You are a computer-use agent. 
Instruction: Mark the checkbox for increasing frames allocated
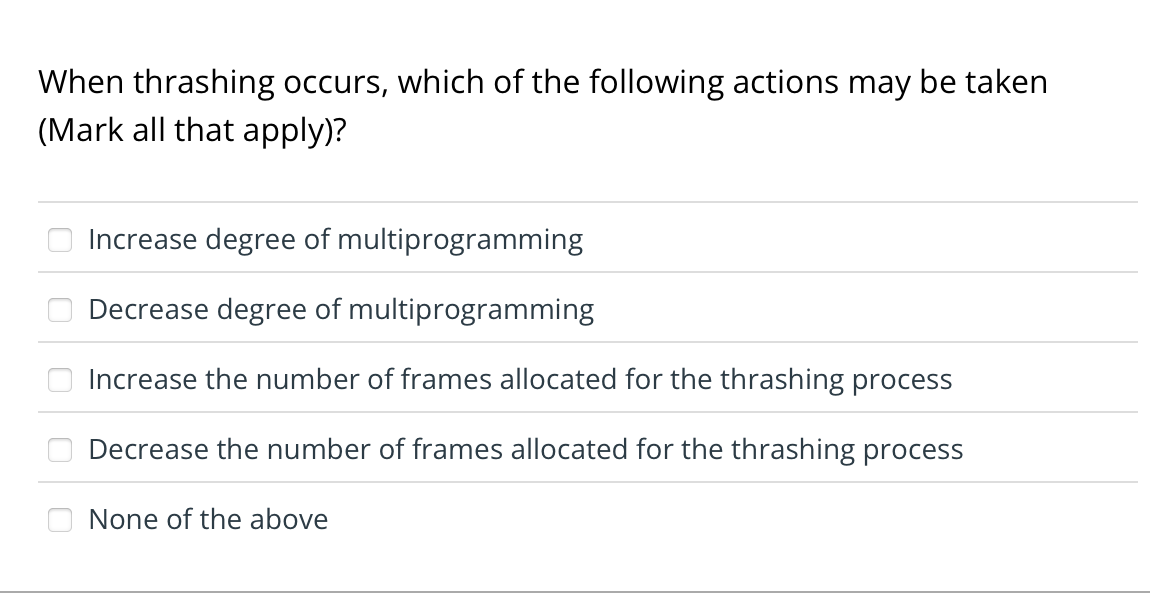coord(60,379)
